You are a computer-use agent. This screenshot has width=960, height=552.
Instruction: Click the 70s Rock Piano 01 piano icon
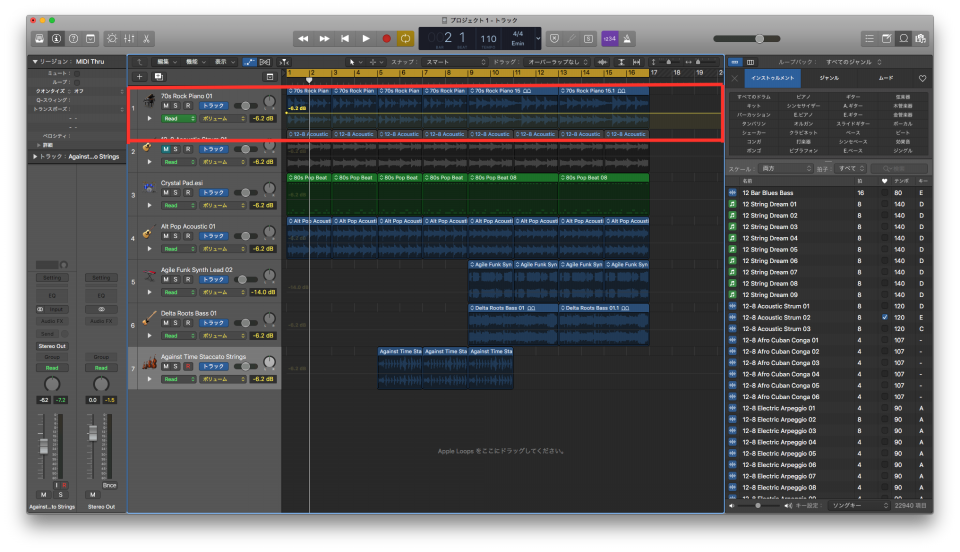[x=149, y=100]
